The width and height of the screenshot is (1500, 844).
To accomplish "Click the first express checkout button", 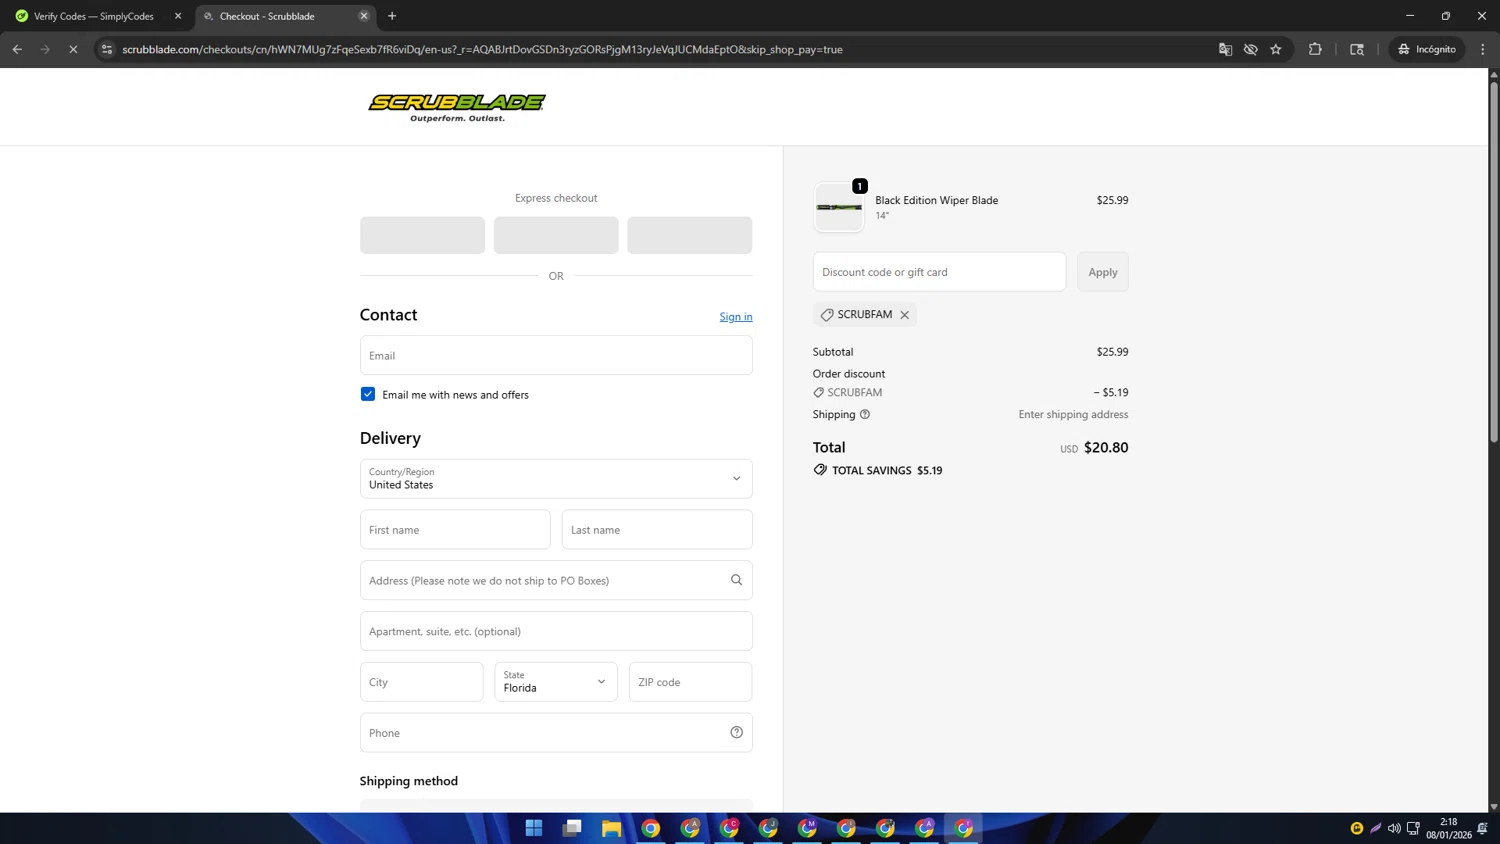I will click(422, 235).
